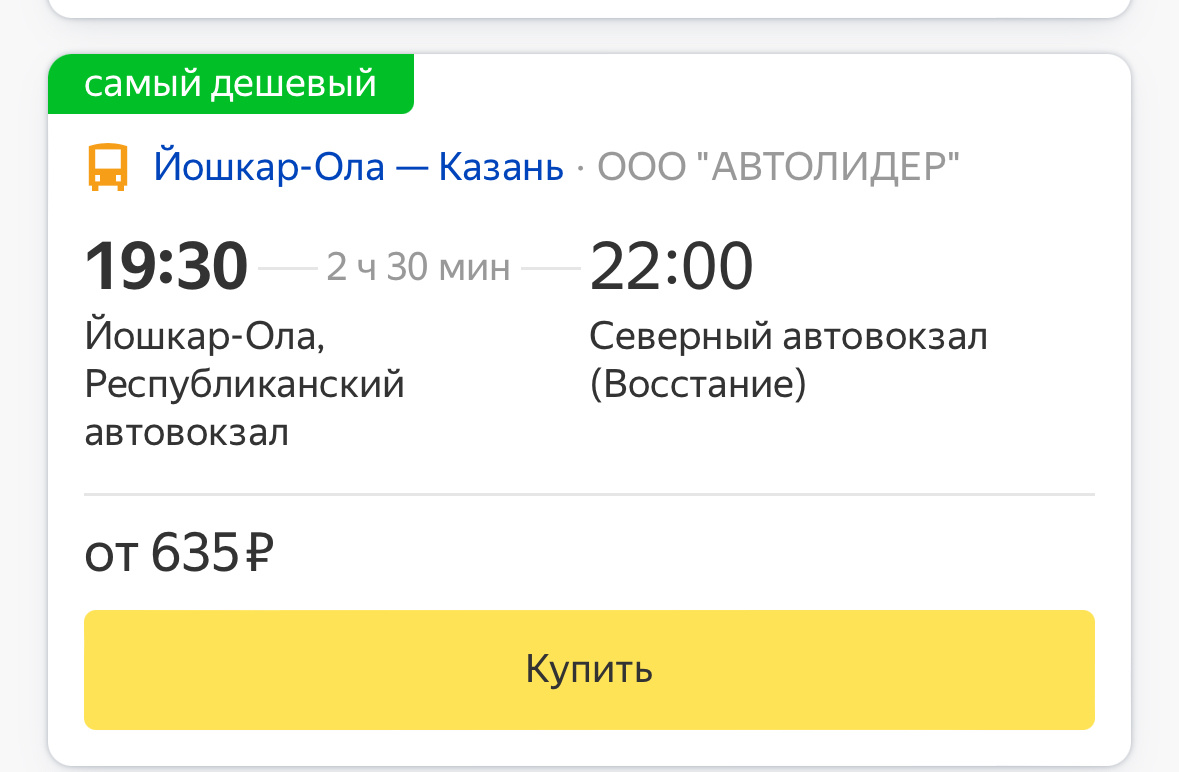
Task: Select the самый дешевый green badge
Action: coord(231,84)
